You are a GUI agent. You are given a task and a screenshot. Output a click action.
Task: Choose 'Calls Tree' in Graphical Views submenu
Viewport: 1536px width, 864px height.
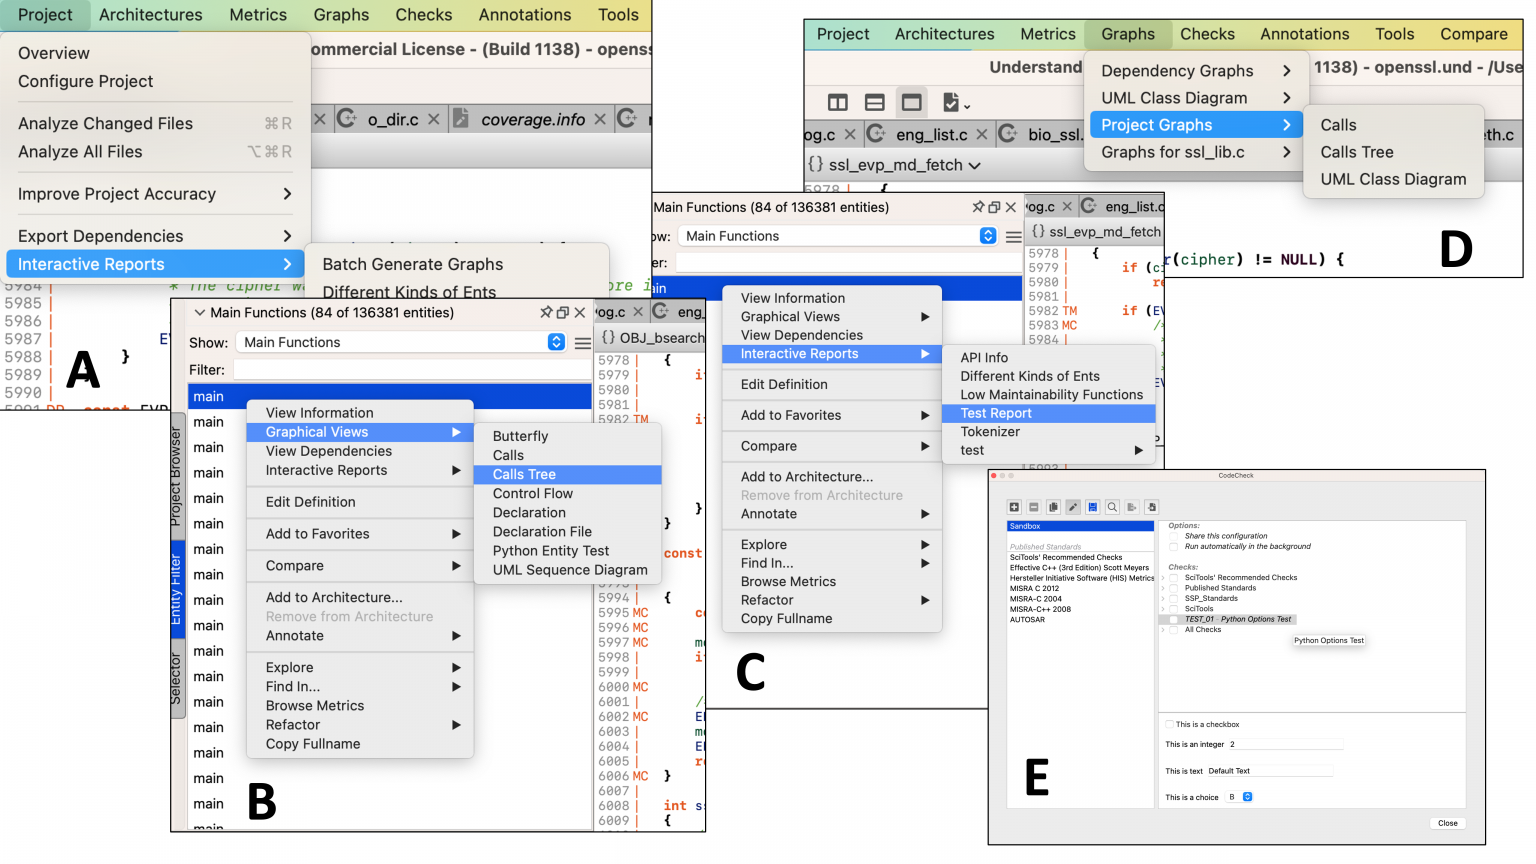pos(524,474)
